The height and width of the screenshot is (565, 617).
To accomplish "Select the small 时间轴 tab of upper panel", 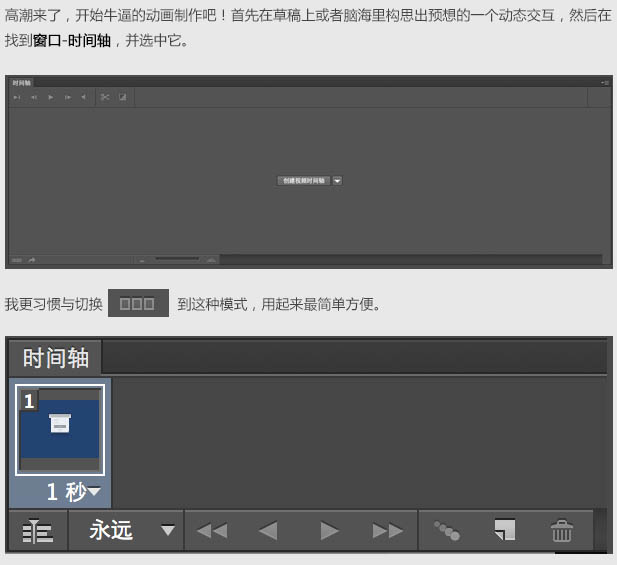I will (x=21, y=83).
